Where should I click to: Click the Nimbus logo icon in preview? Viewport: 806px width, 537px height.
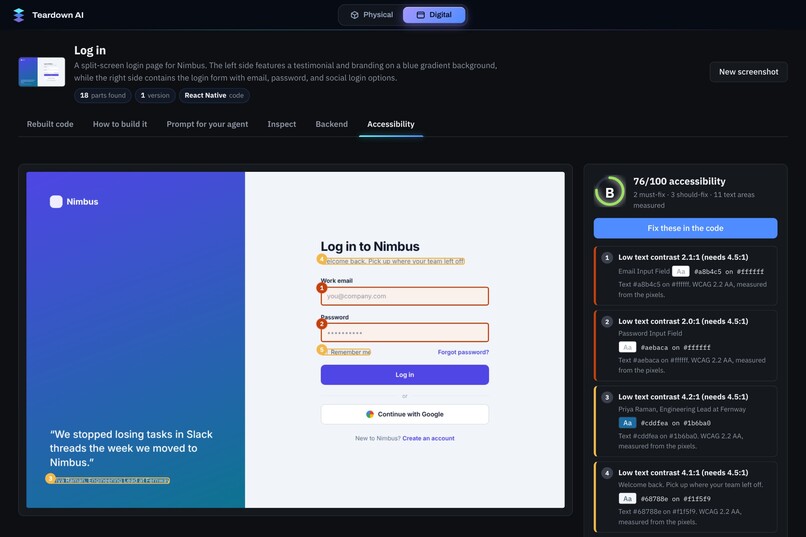[x=56, y=201]
